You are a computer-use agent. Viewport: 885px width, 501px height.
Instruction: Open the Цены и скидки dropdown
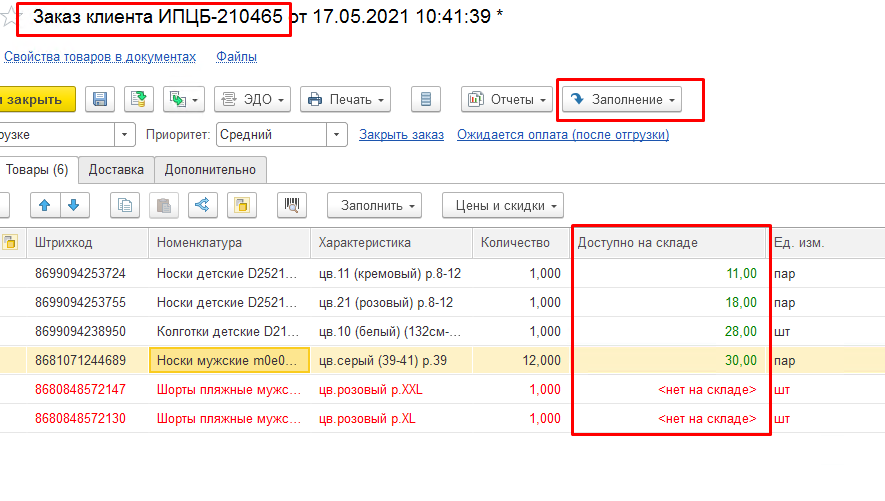click(x=503, y=205)
